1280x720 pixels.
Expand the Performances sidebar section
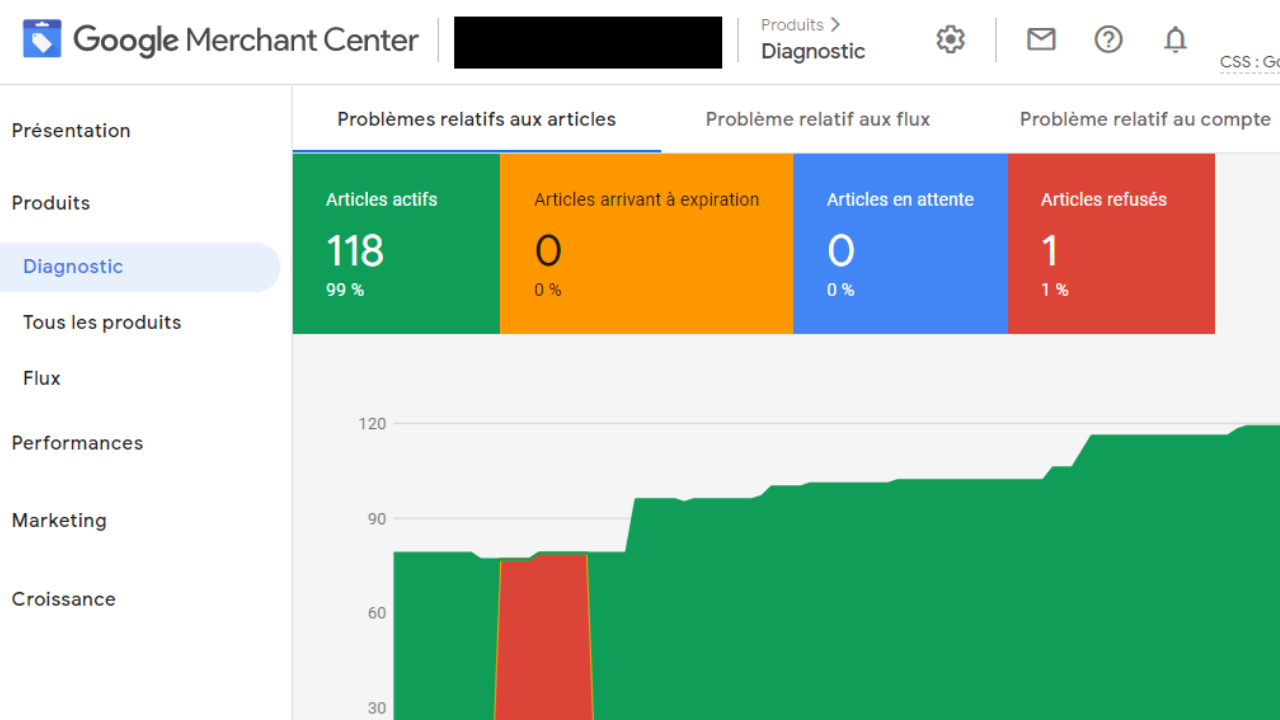[77, 442]
